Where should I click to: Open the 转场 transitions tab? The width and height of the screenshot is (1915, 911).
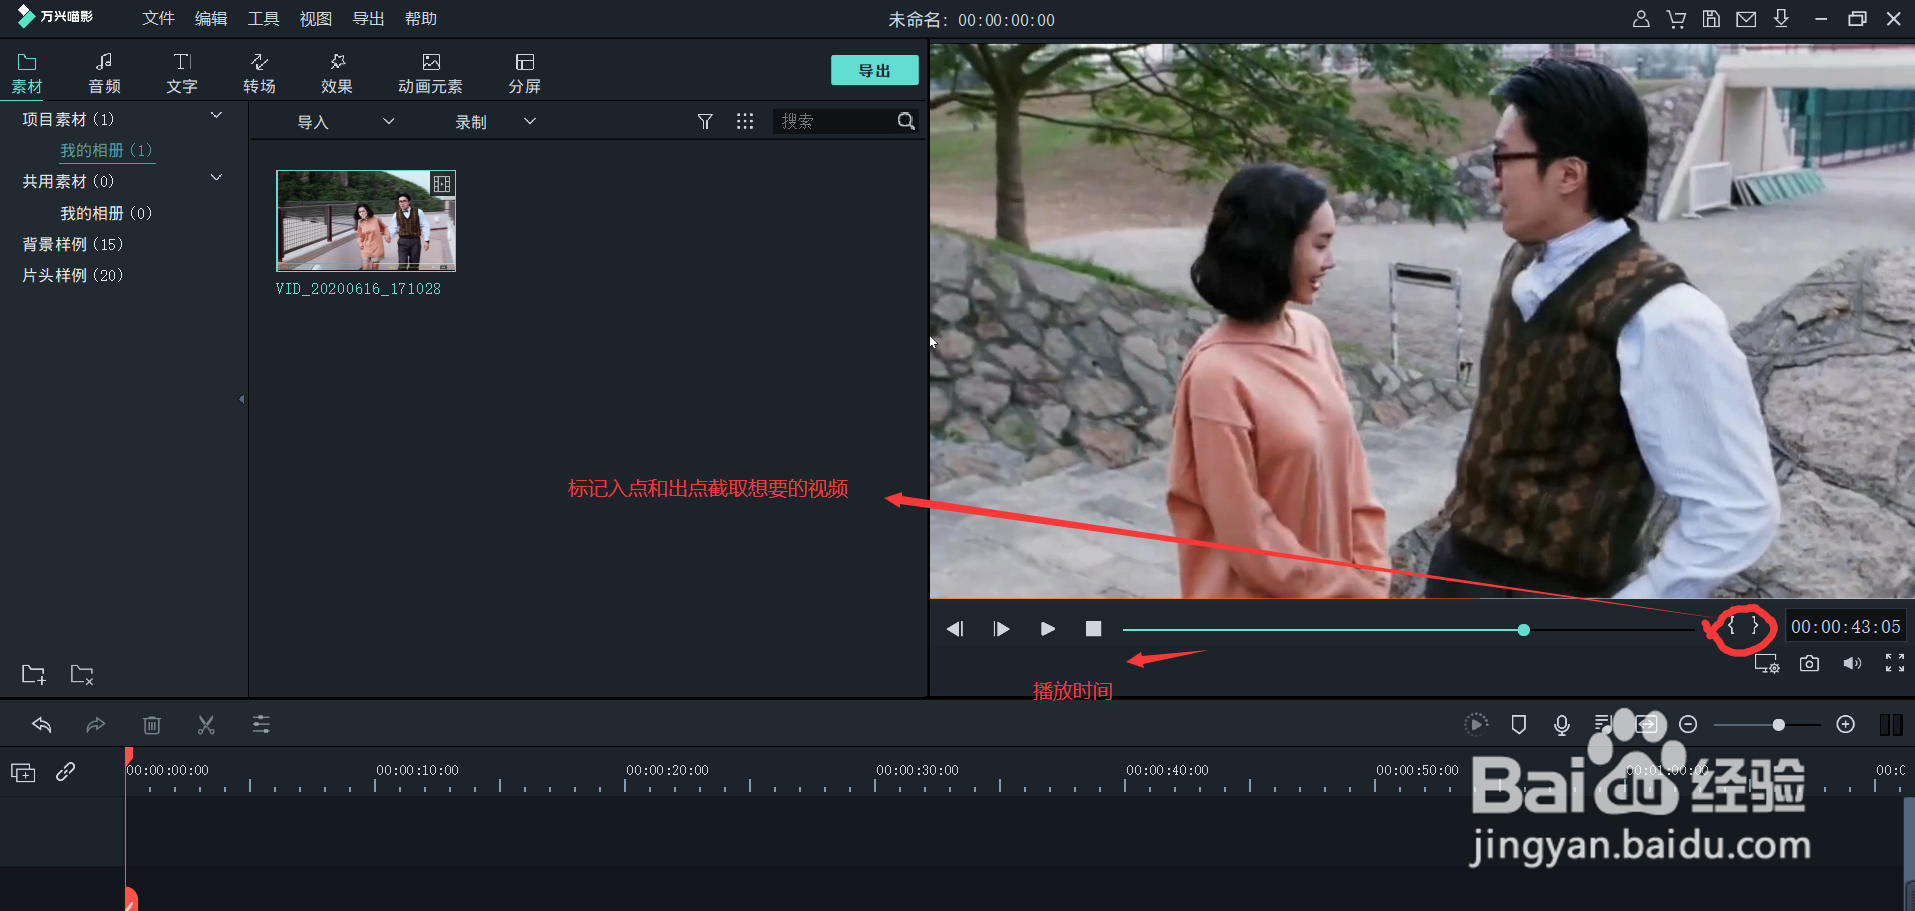pyautogui.click(x=259, y=74)
